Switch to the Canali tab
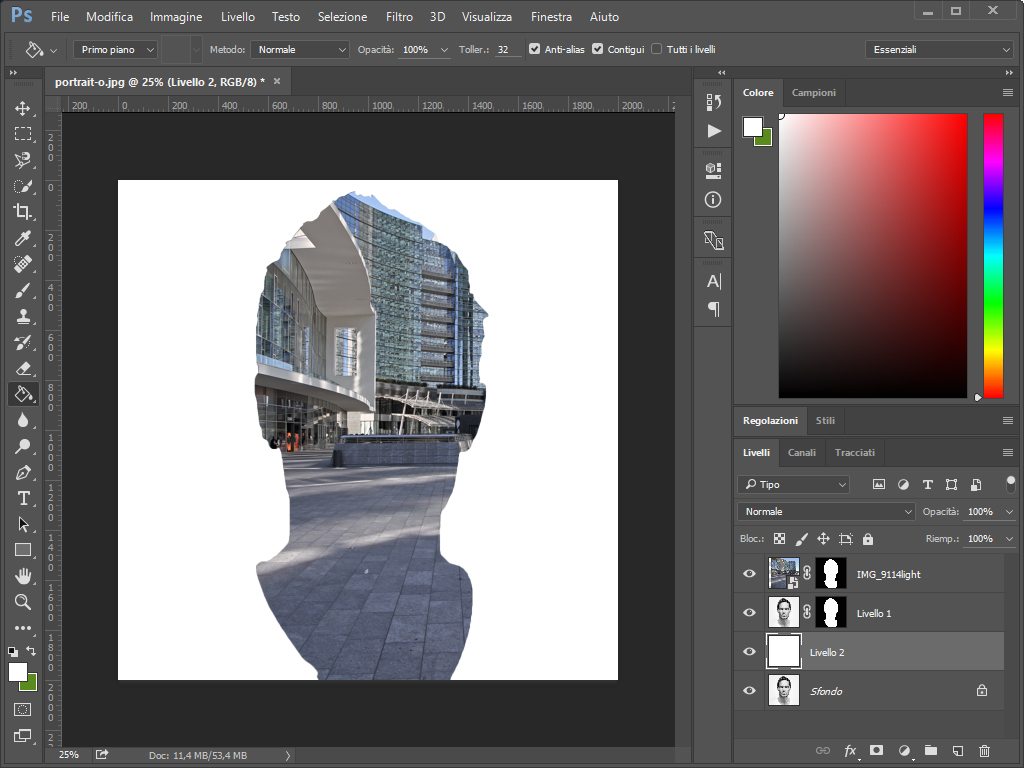 pos(801,452)
